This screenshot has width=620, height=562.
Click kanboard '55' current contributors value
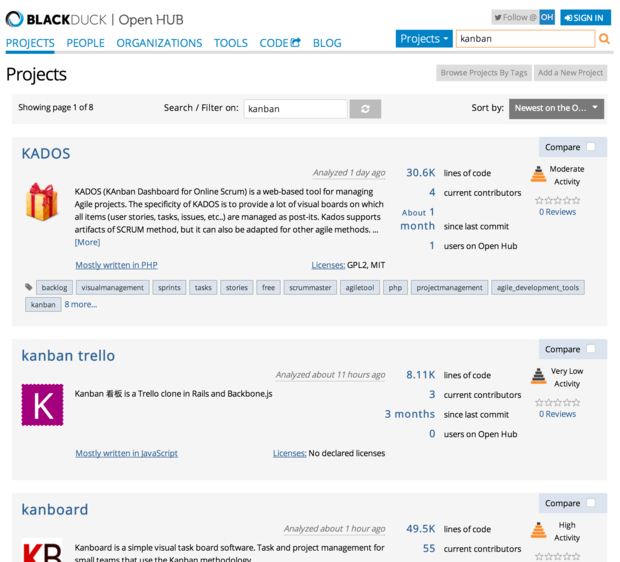pyautogui.click(x=429, y=549)
